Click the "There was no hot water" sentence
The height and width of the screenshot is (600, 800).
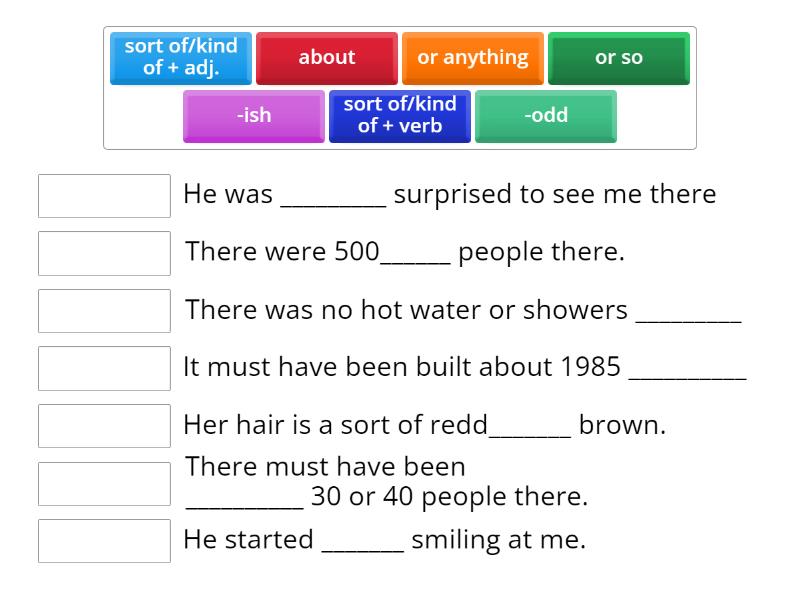tap(463, 310)
